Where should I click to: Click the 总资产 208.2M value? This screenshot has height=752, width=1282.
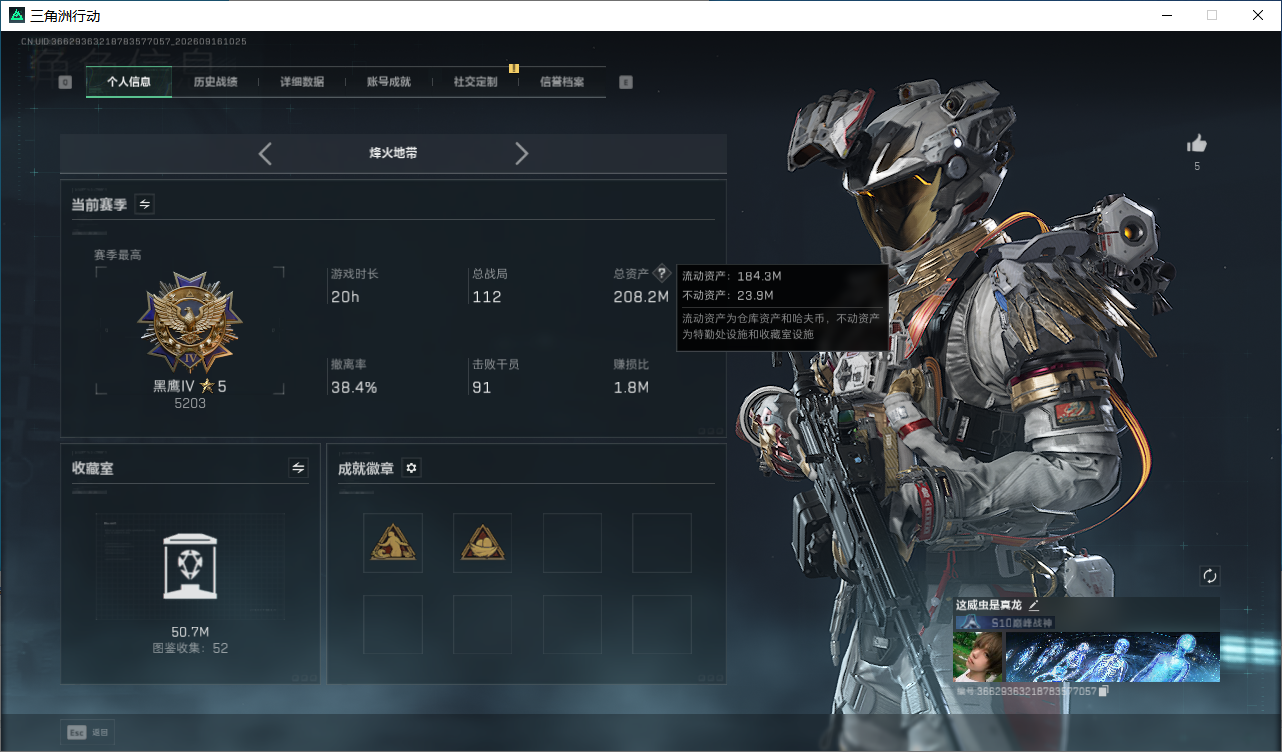tap(641, 297)
